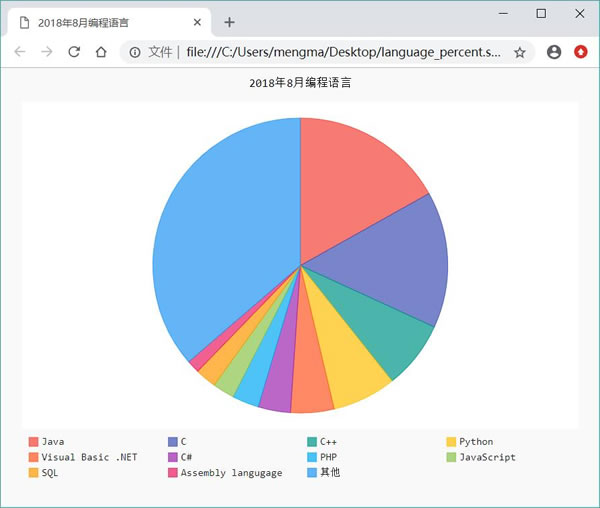Viewport: 600px width, 508px height.
Task: Click the C# legend label
Action: (x=186, y=457)
